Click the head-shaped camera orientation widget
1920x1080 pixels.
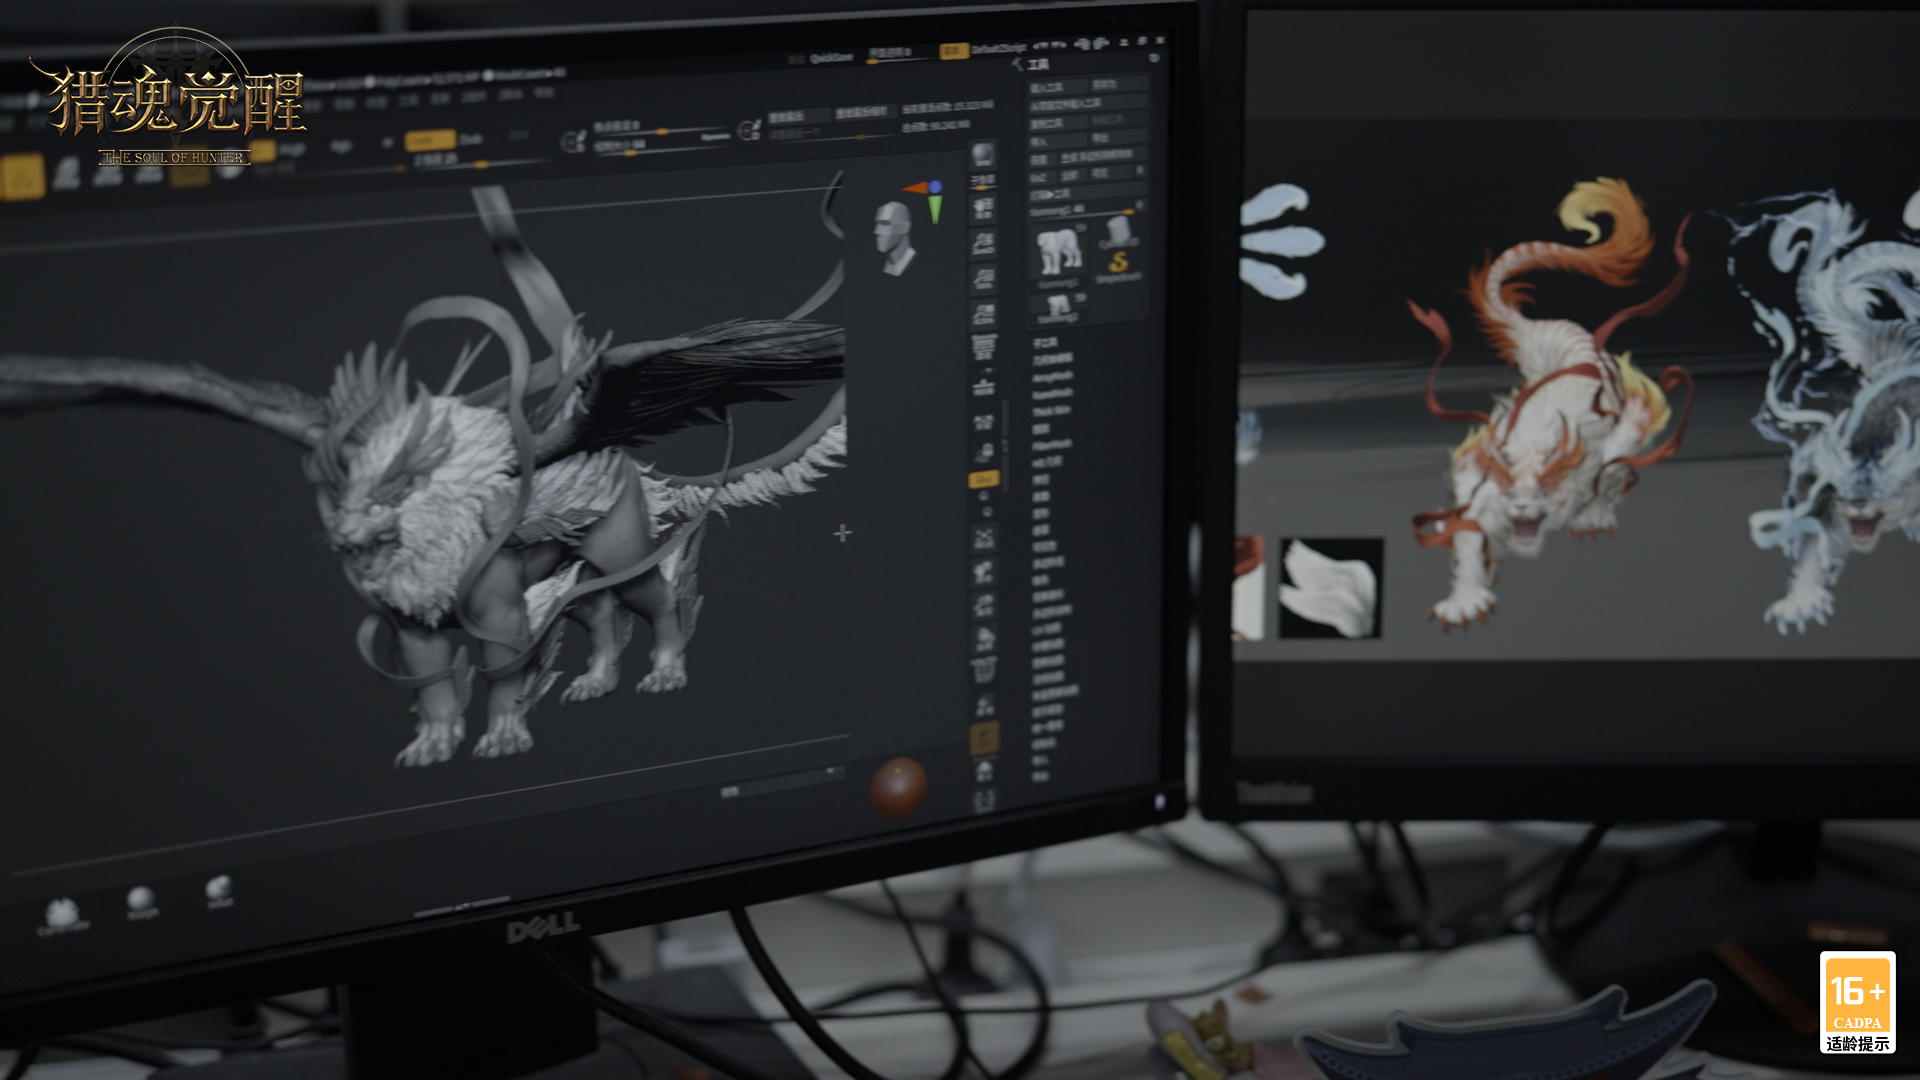pyautogui.click(x=894, y=237)
